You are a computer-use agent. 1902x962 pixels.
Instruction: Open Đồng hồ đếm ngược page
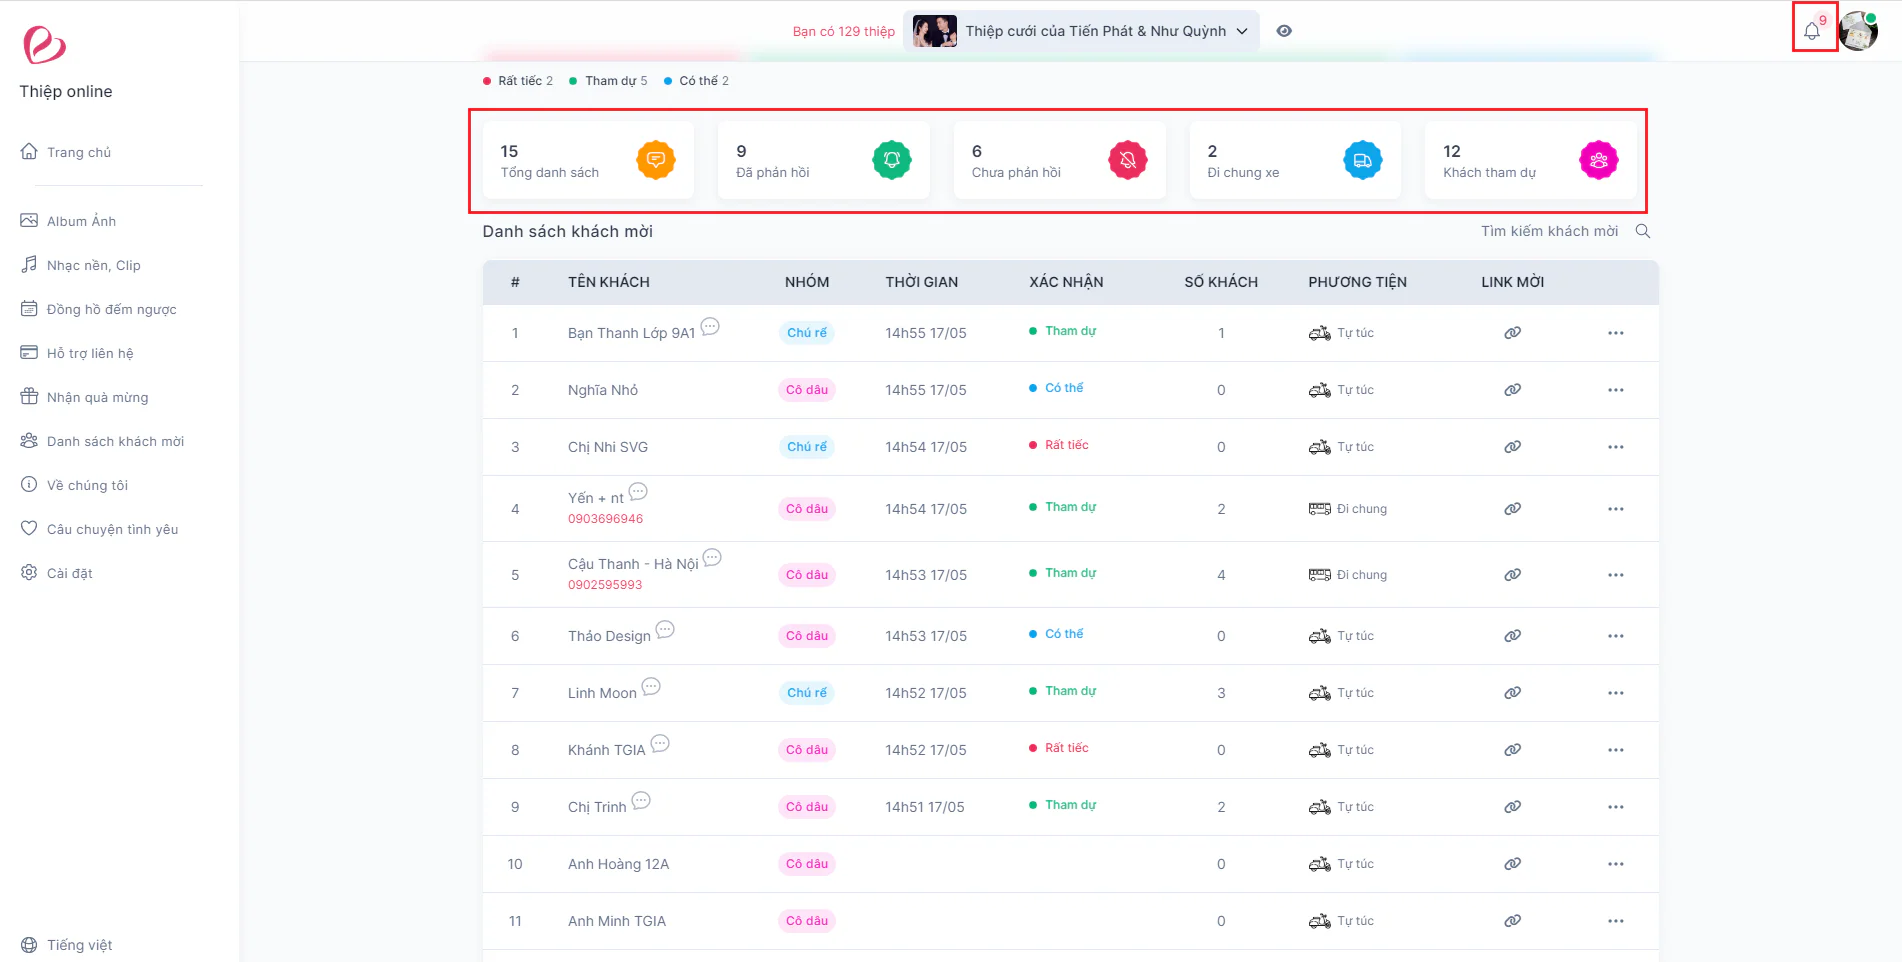(x=98, y=309)
